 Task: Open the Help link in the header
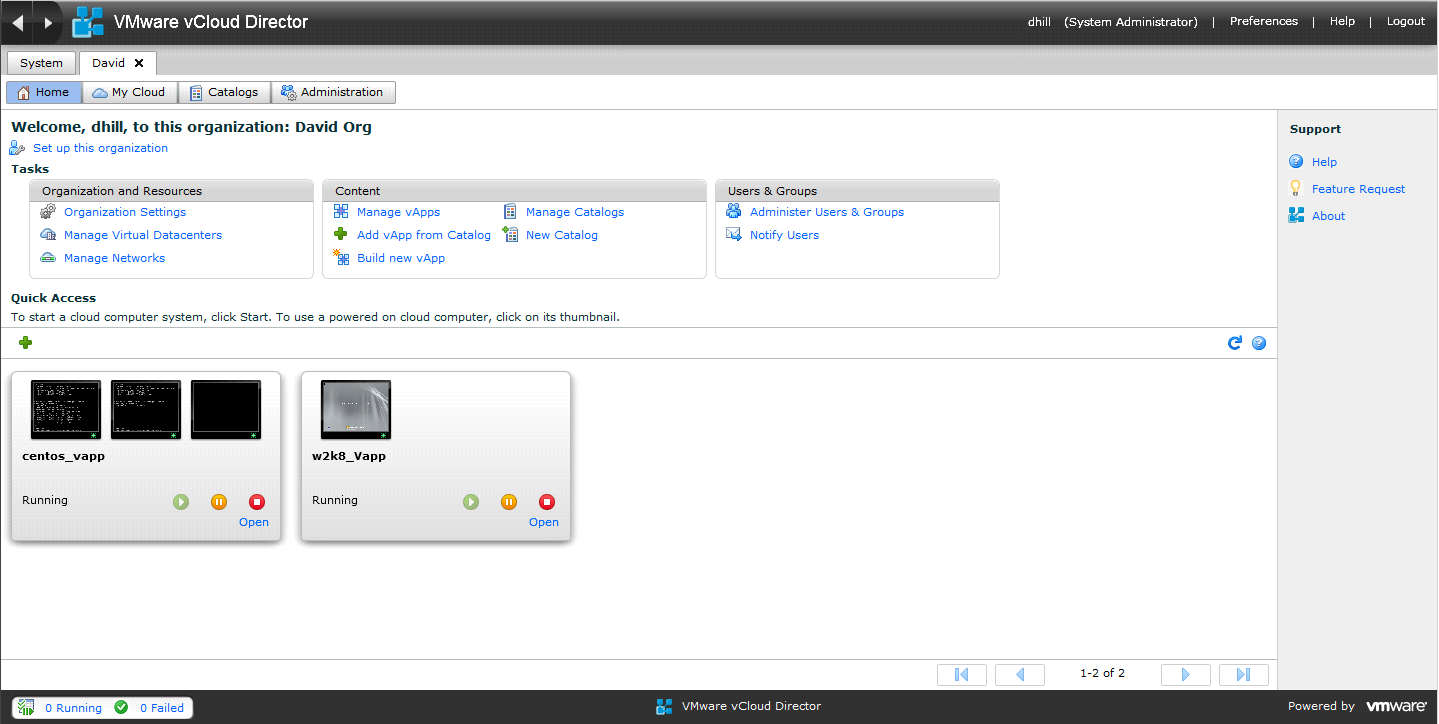pyautogui.click(x=1342, y=21)
